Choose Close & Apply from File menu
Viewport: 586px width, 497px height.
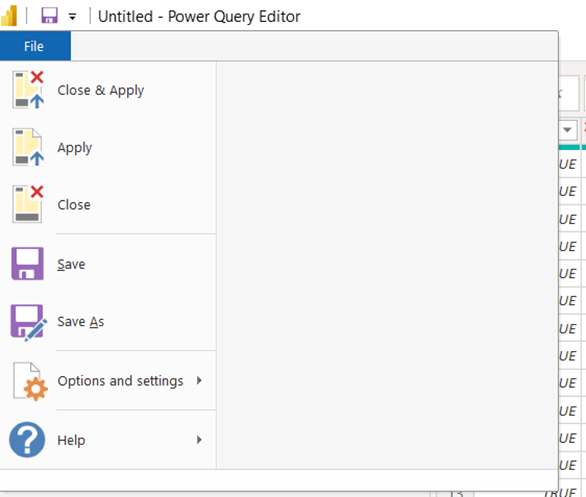click(108, 90)
